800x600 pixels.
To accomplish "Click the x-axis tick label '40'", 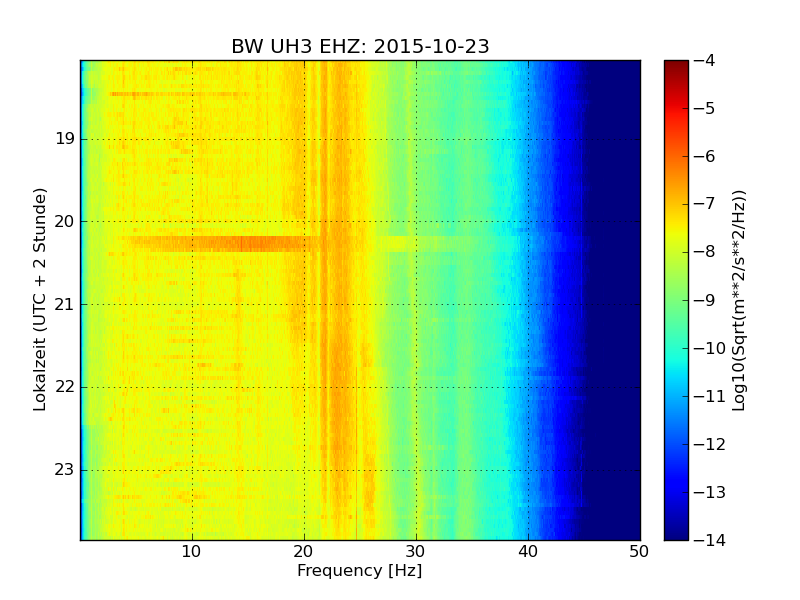I will tap(528, 552).
